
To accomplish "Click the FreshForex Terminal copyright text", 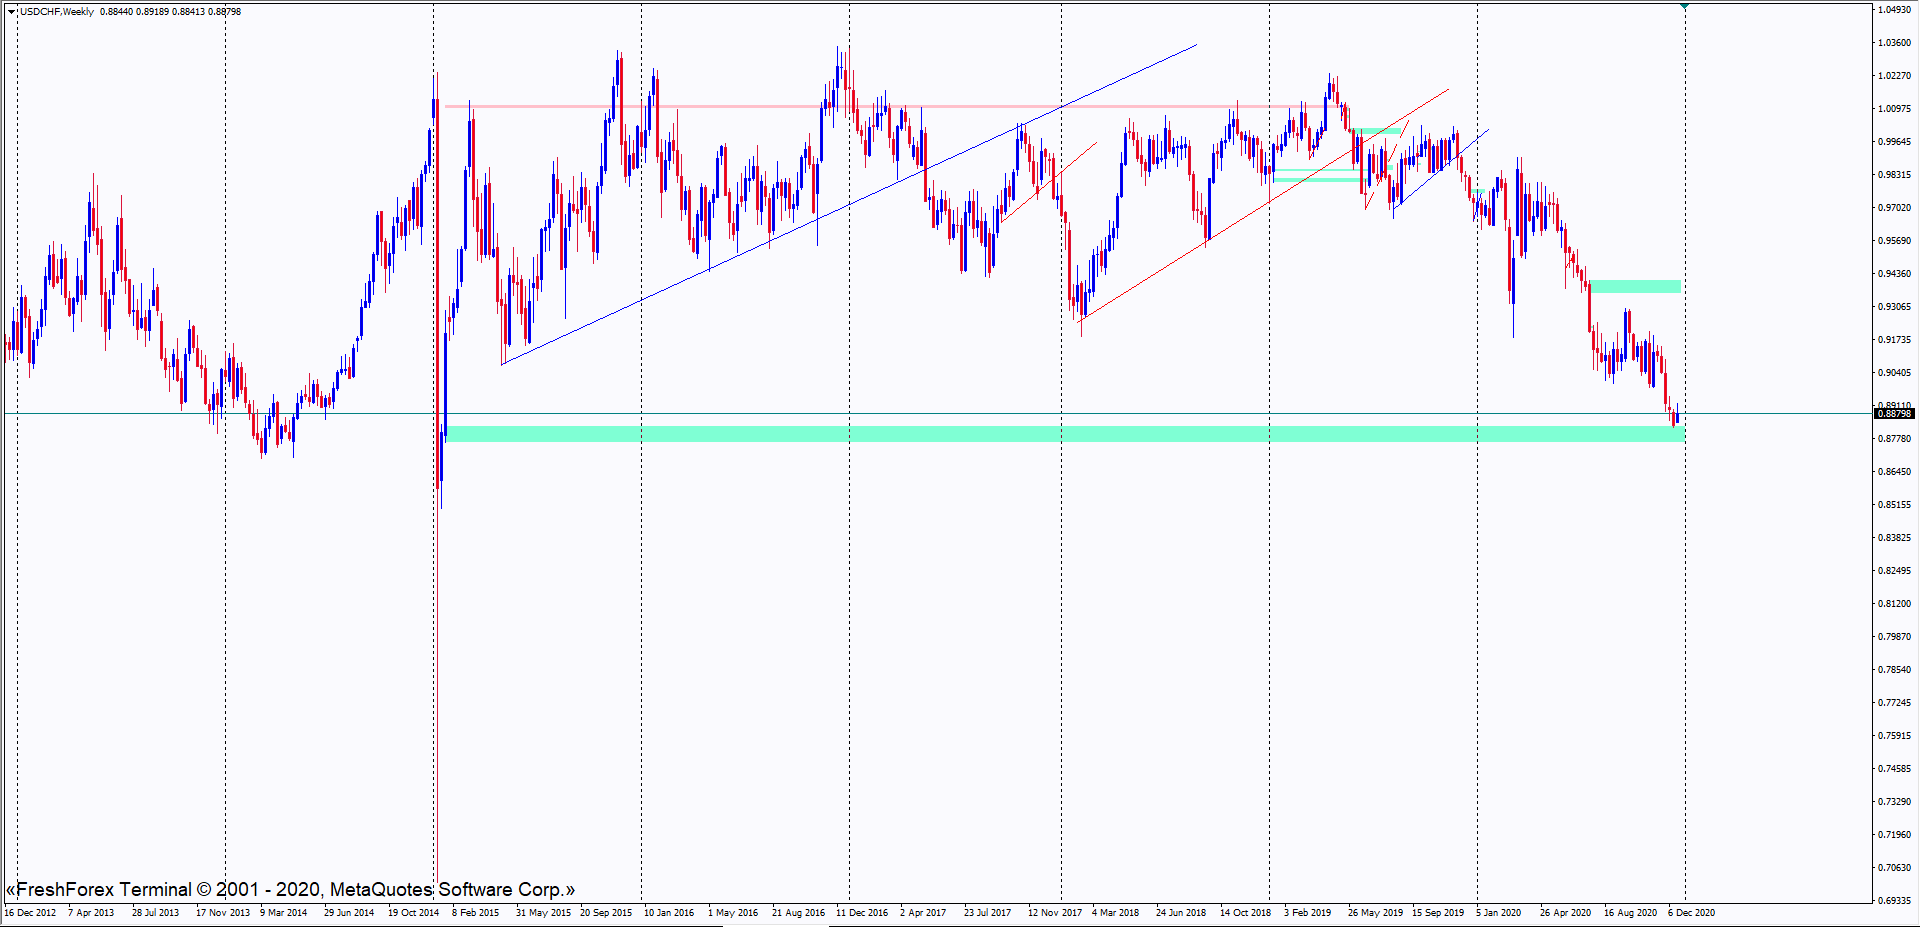I will [290, 889].
